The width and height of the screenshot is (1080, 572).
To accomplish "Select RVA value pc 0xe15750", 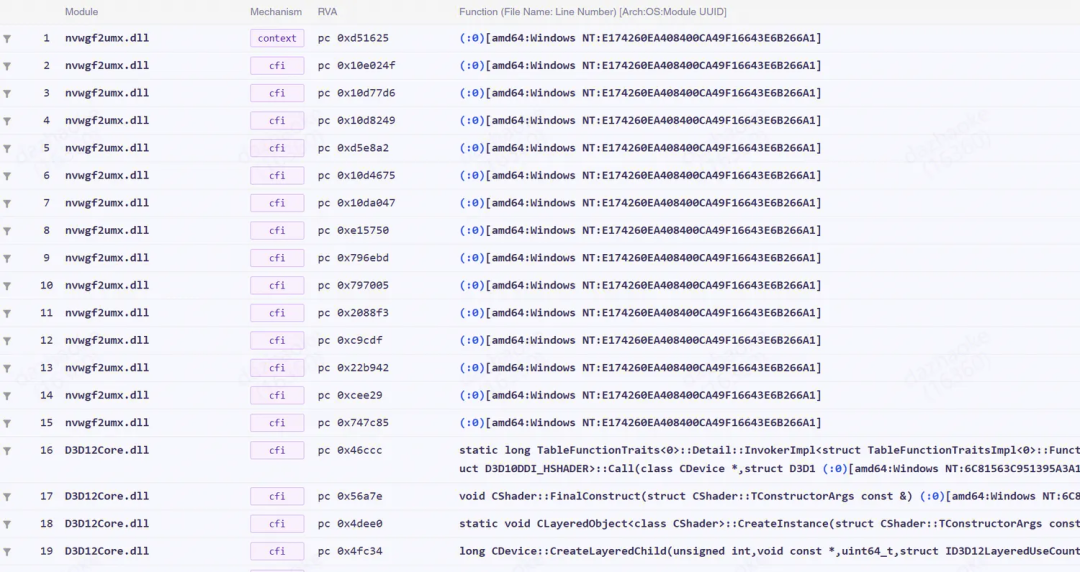I will [x=353, y=230].
